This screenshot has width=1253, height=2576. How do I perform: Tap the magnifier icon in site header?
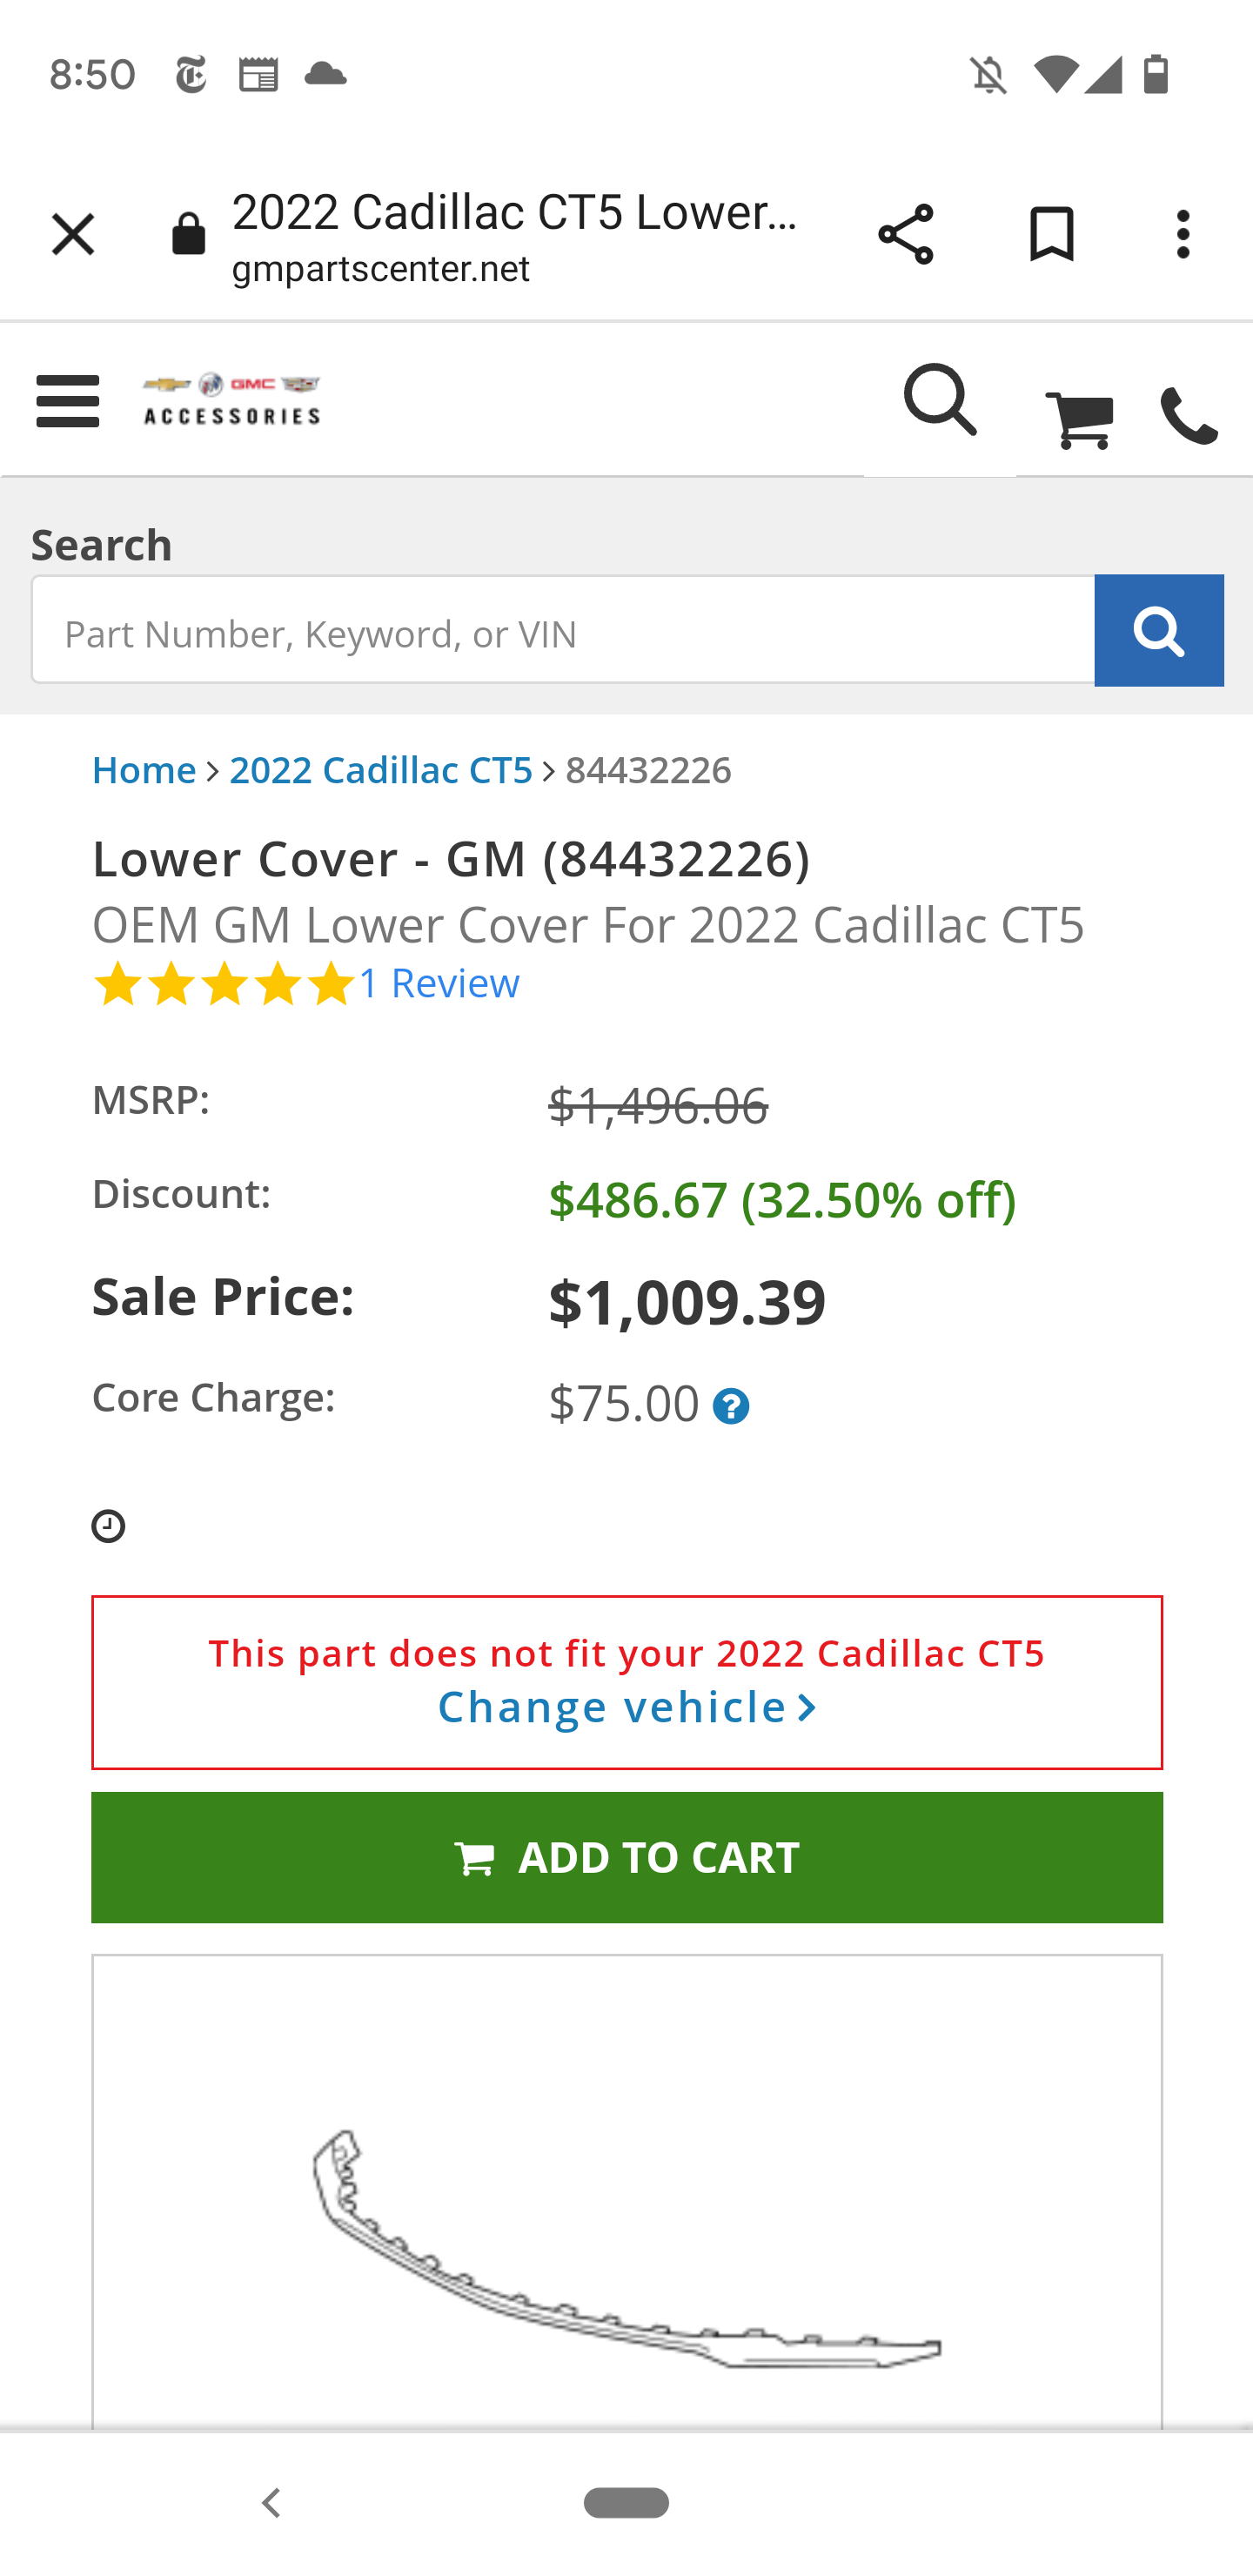939,401
